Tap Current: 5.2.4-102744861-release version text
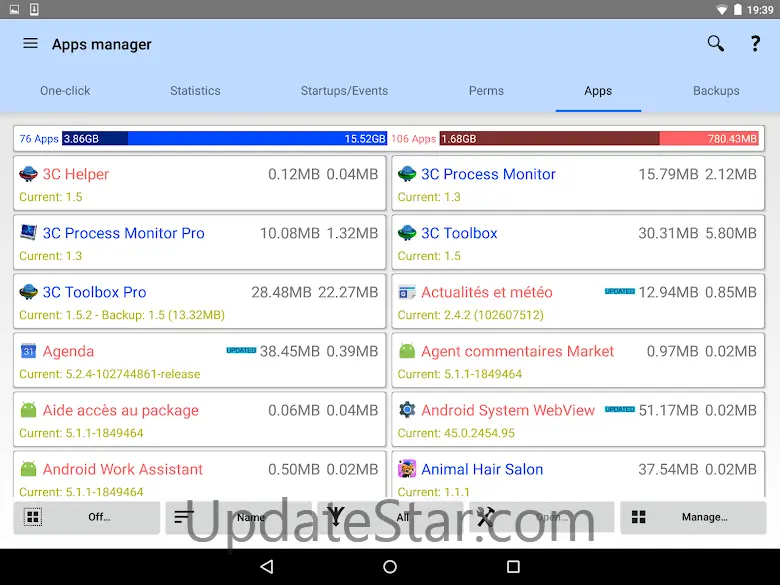This screenshot has height=585, width=780. pyautogui.click(x=109, y=374)
